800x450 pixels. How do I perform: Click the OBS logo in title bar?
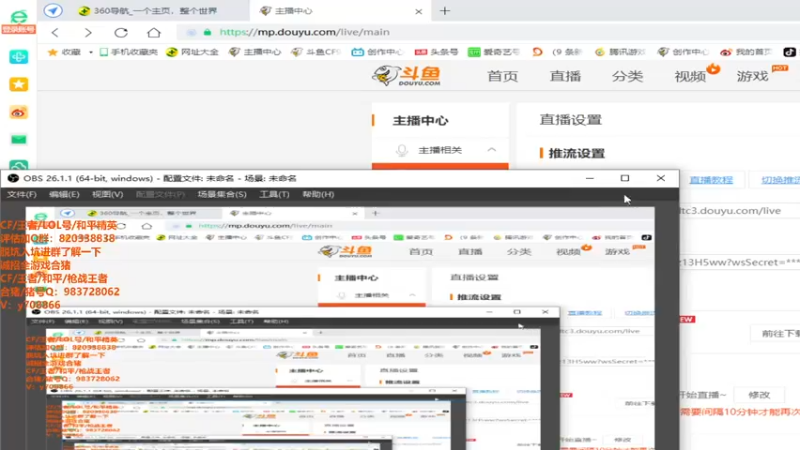pyautogui.click(x=13, y=179)
